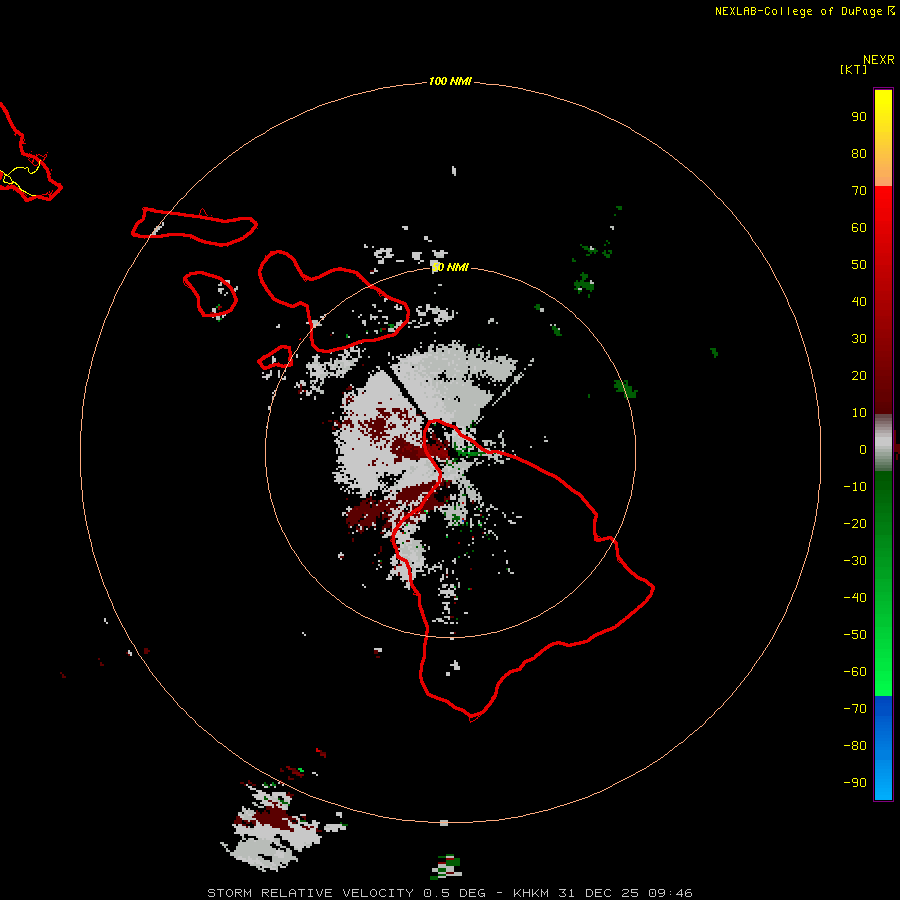Viewport: 900px width, 900px height.
Task: Click the 100 NMI range ring label
Action: point(450,82)
